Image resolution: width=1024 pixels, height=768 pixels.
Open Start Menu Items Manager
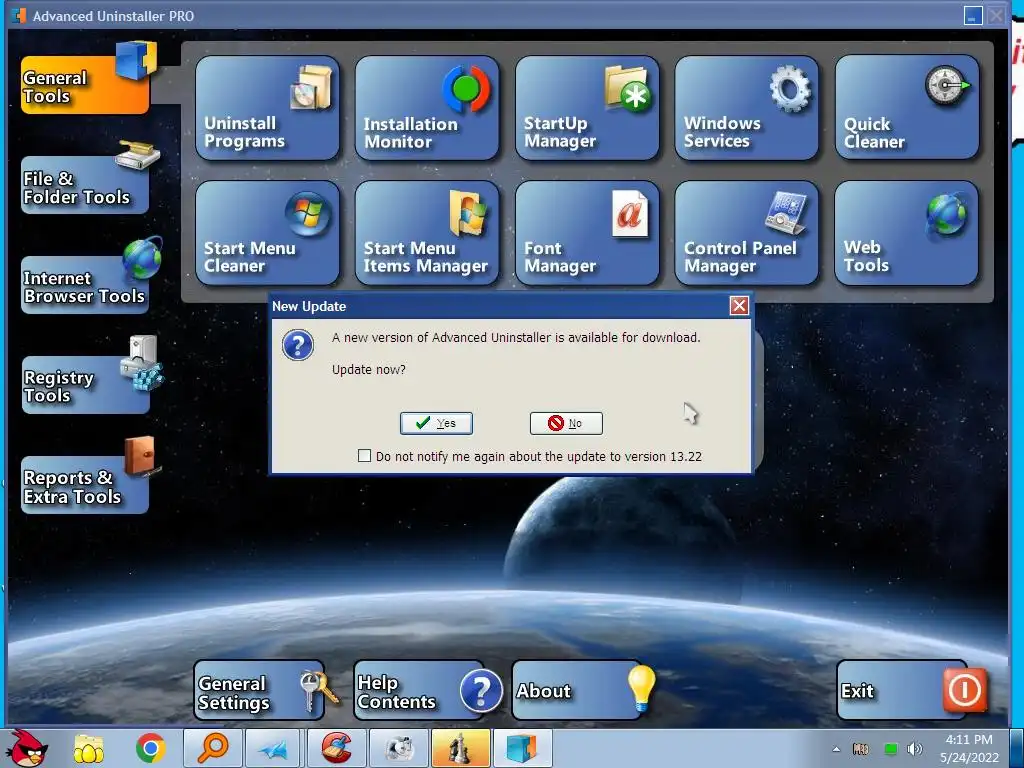(427, 233)
